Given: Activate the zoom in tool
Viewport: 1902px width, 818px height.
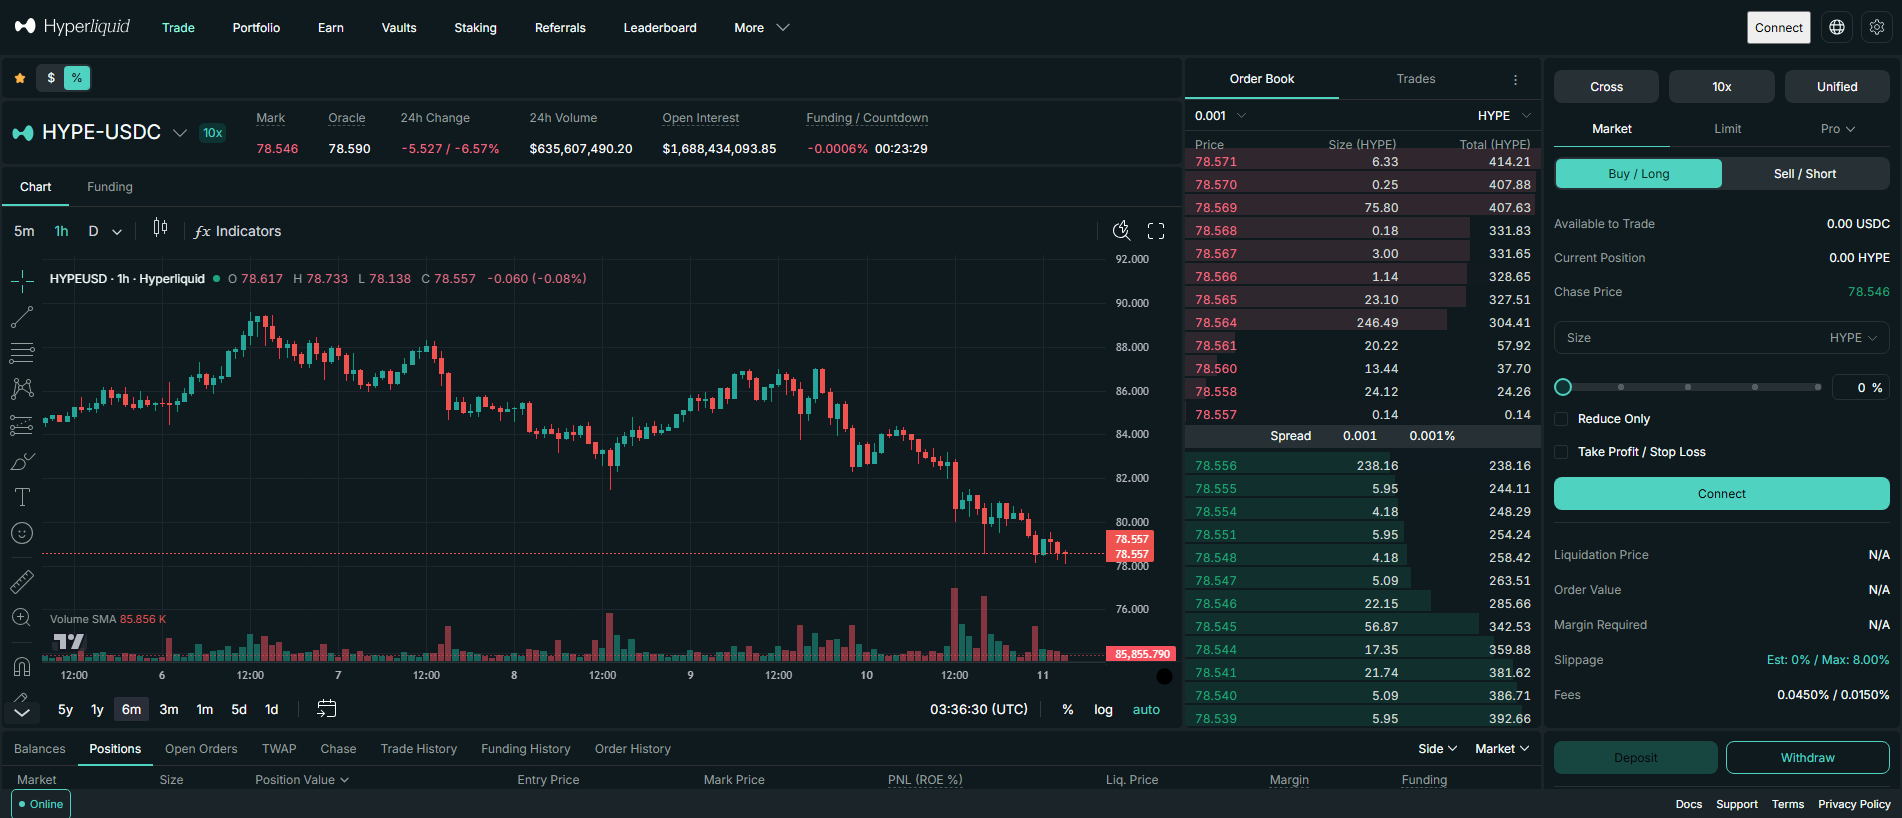Looking at the screenshot, I should (x=22, y=618).
